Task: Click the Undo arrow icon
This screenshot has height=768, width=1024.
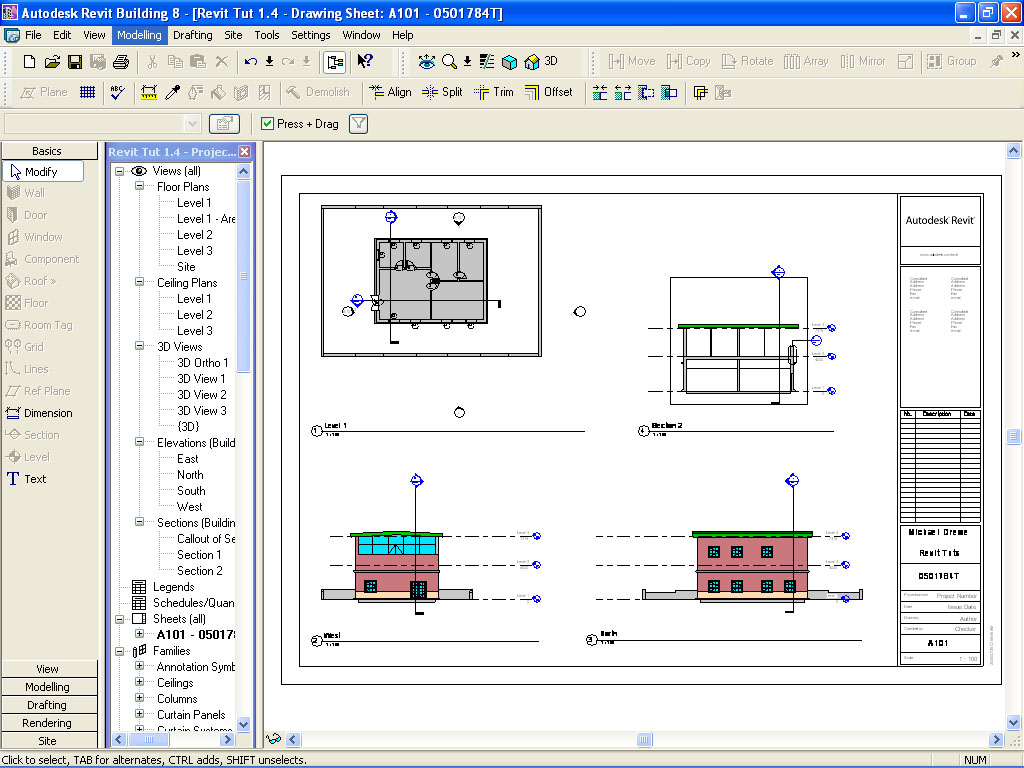Action: point(250,61)
